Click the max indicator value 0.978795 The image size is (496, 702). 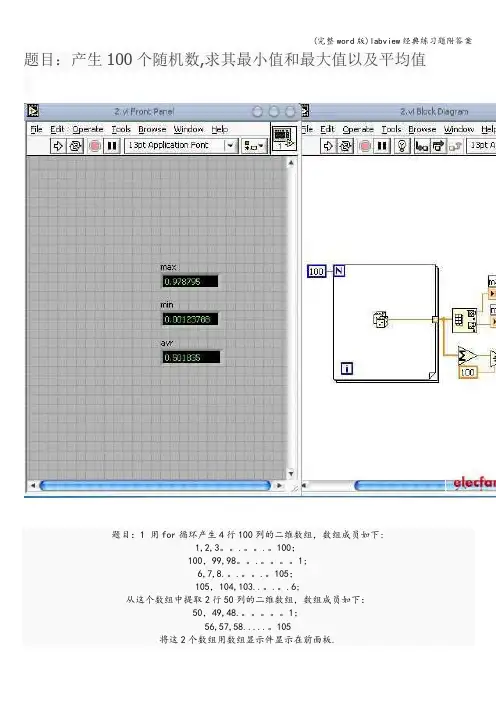(x=190, y=282)
